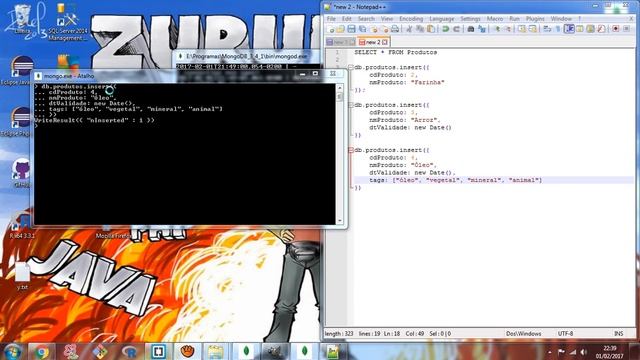The width and height of the screenshot is (640, 360).
Task: Click the Save All icon in Notepad++ toolbar
Action: pos(362,29)
